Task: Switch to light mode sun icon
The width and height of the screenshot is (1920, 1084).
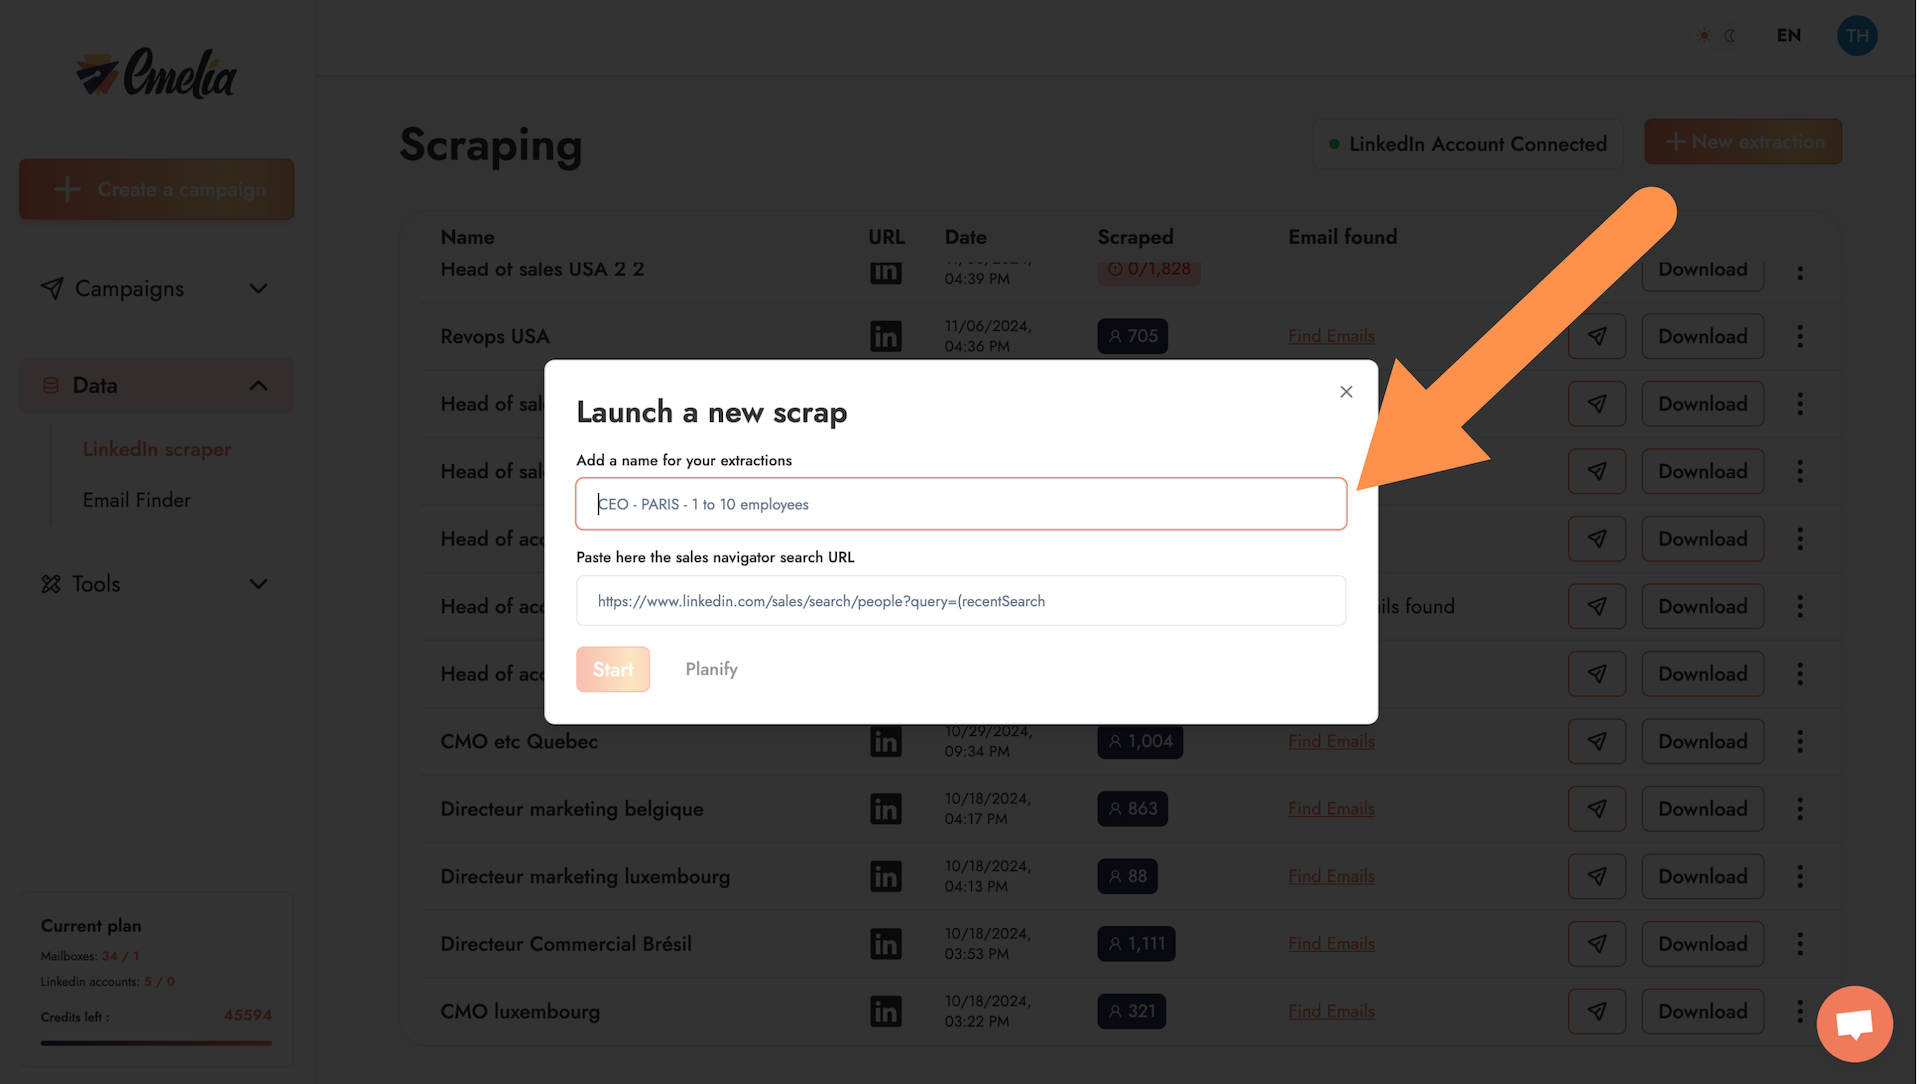Action: 1704,36
